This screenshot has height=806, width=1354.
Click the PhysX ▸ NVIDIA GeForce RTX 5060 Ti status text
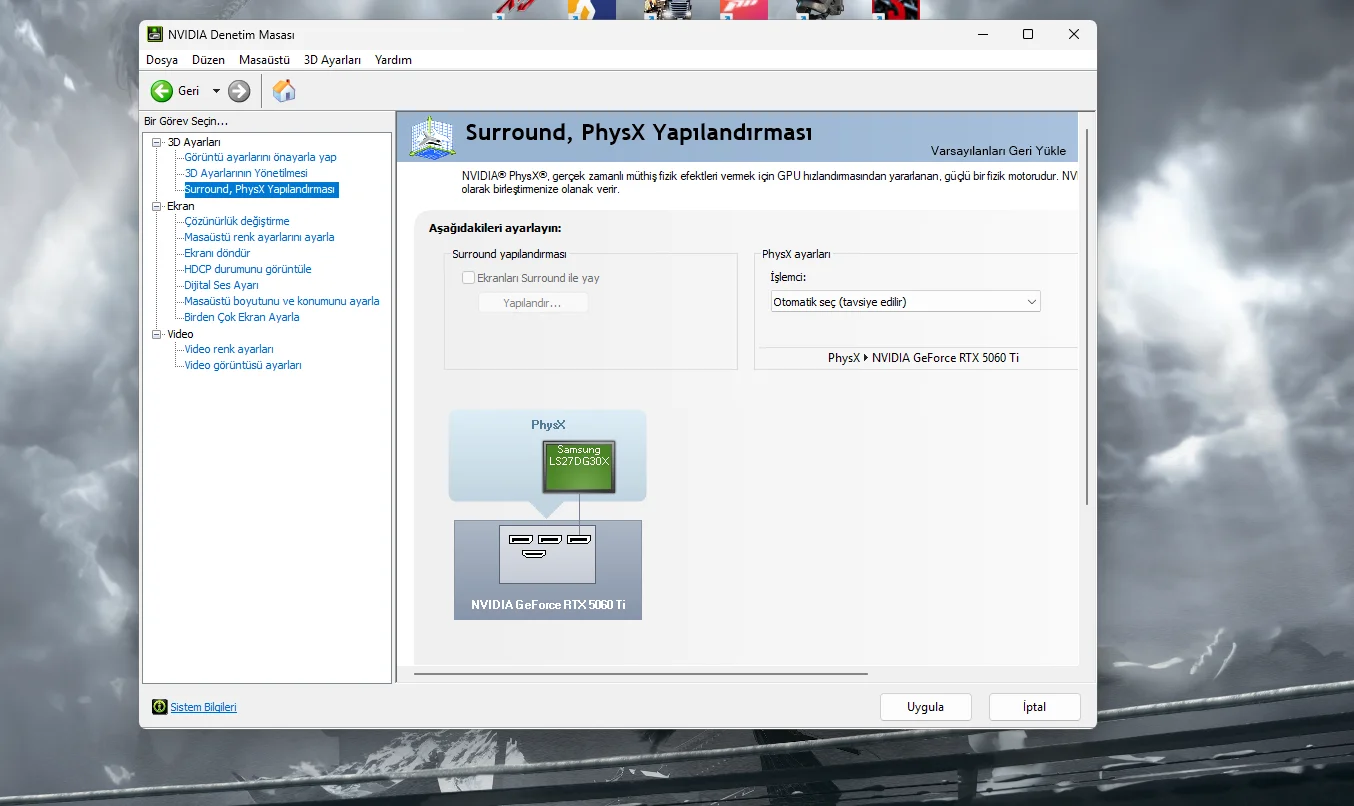click(923, 358)
